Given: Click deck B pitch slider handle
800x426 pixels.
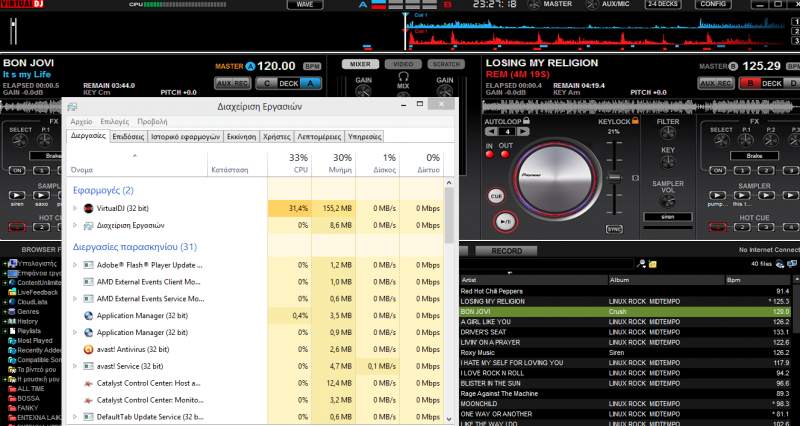Looking at the screenshot, I should tap(615, 178).
